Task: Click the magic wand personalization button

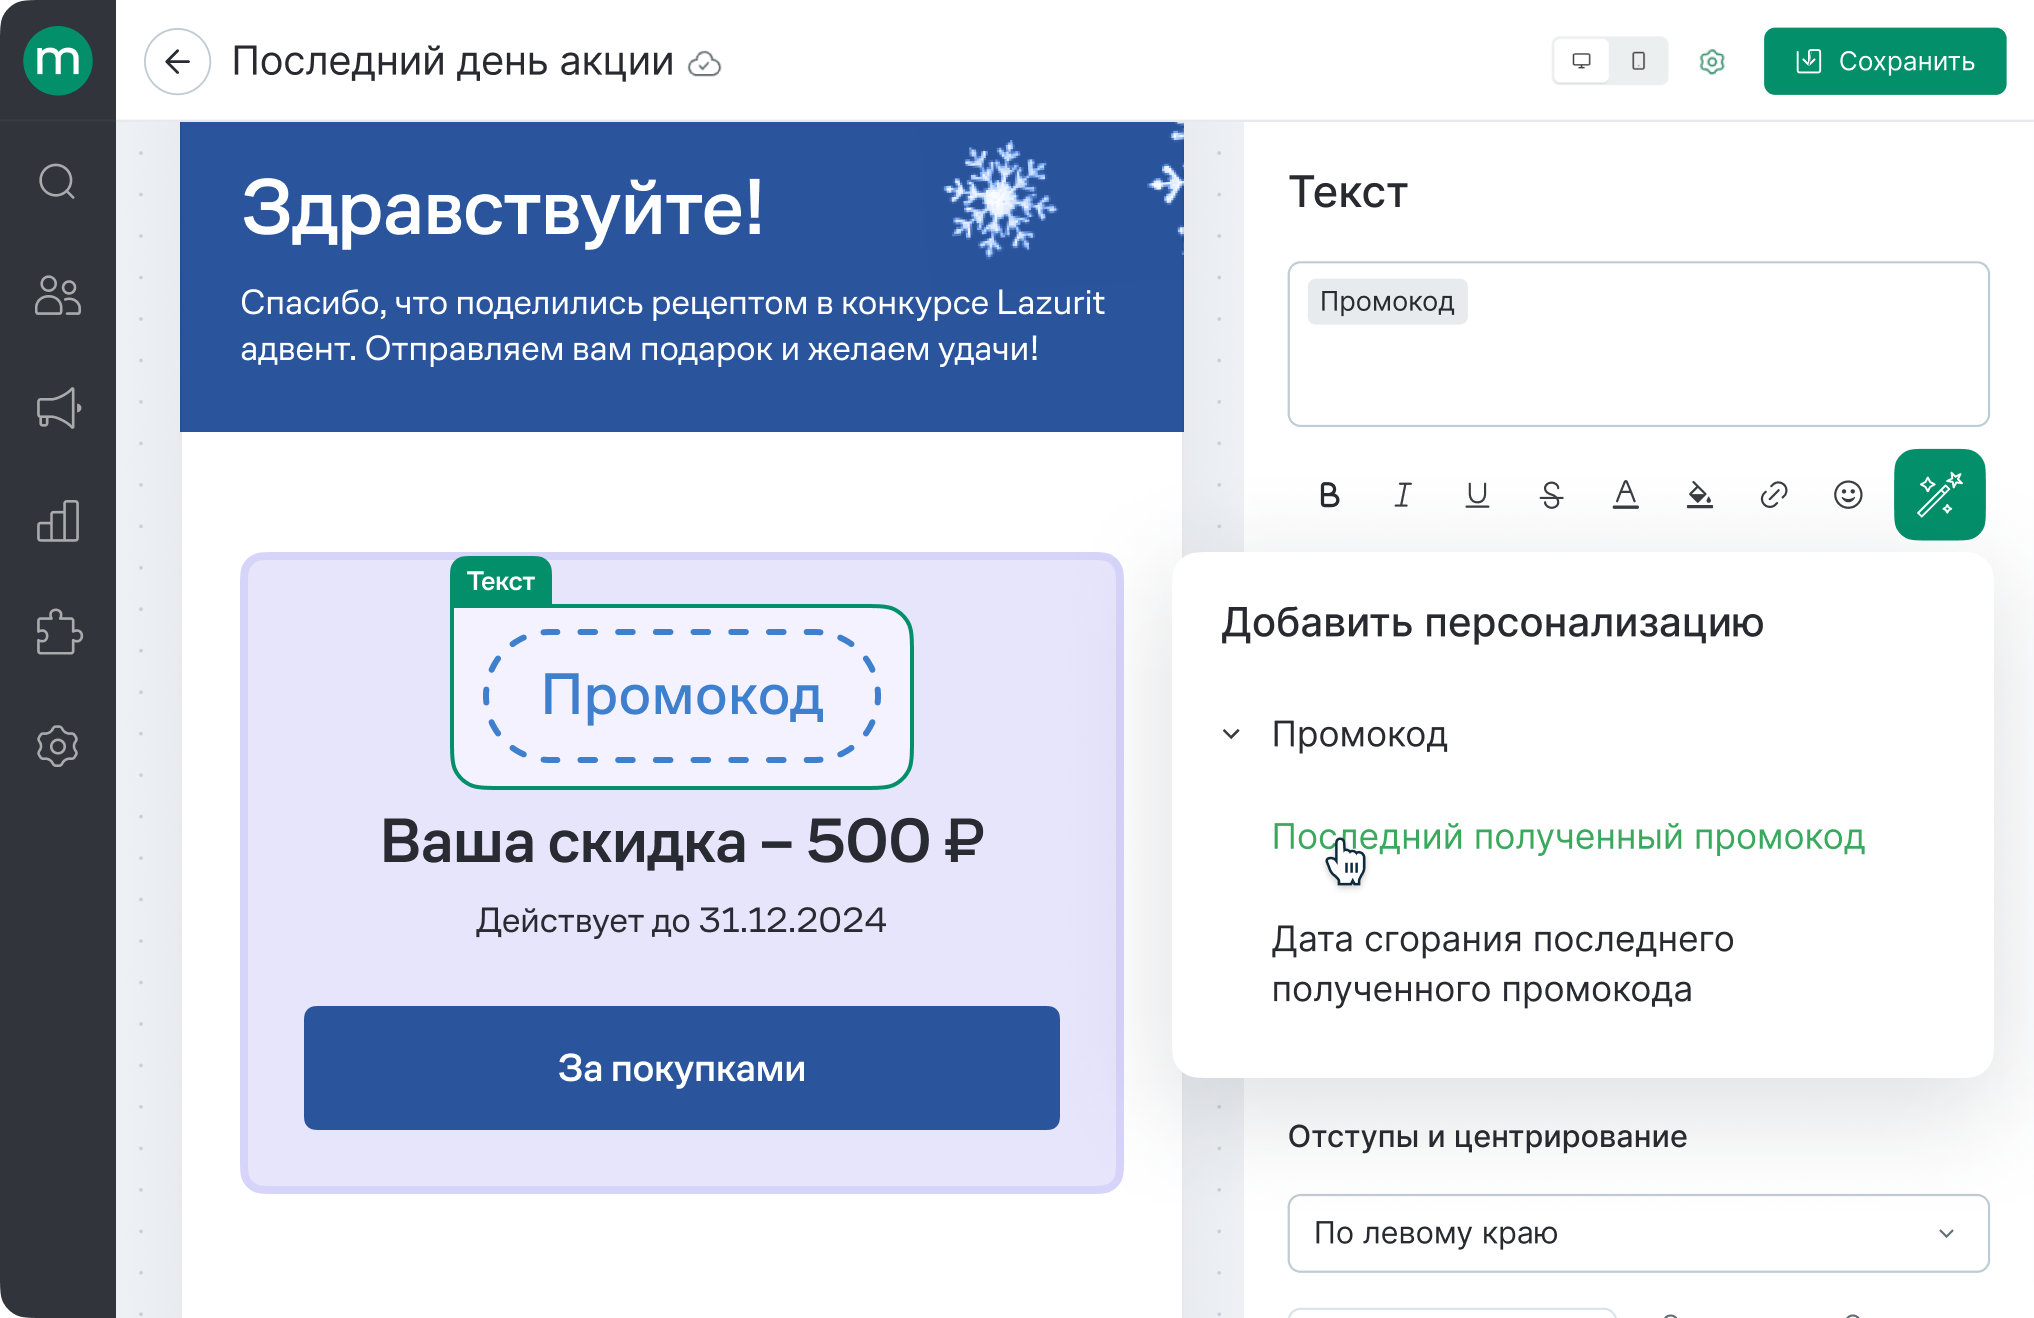Action: pyautogui.click(x=1939, y=495)
